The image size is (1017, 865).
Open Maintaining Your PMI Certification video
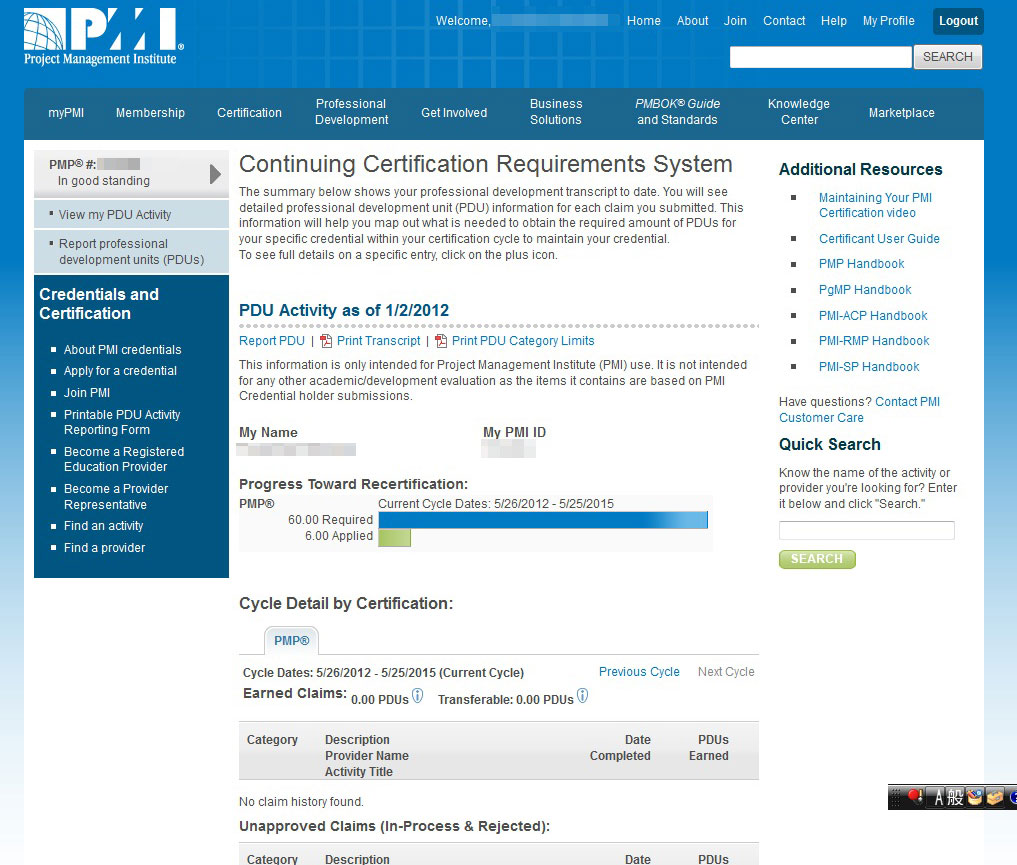tap(875, 205)
